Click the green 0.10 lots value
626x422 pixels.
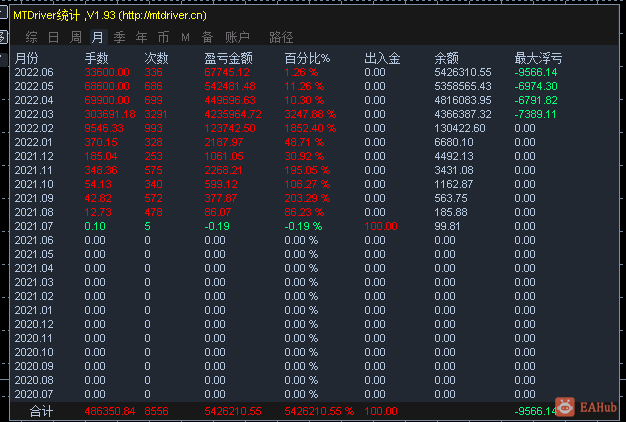click(x=95, y=226)
